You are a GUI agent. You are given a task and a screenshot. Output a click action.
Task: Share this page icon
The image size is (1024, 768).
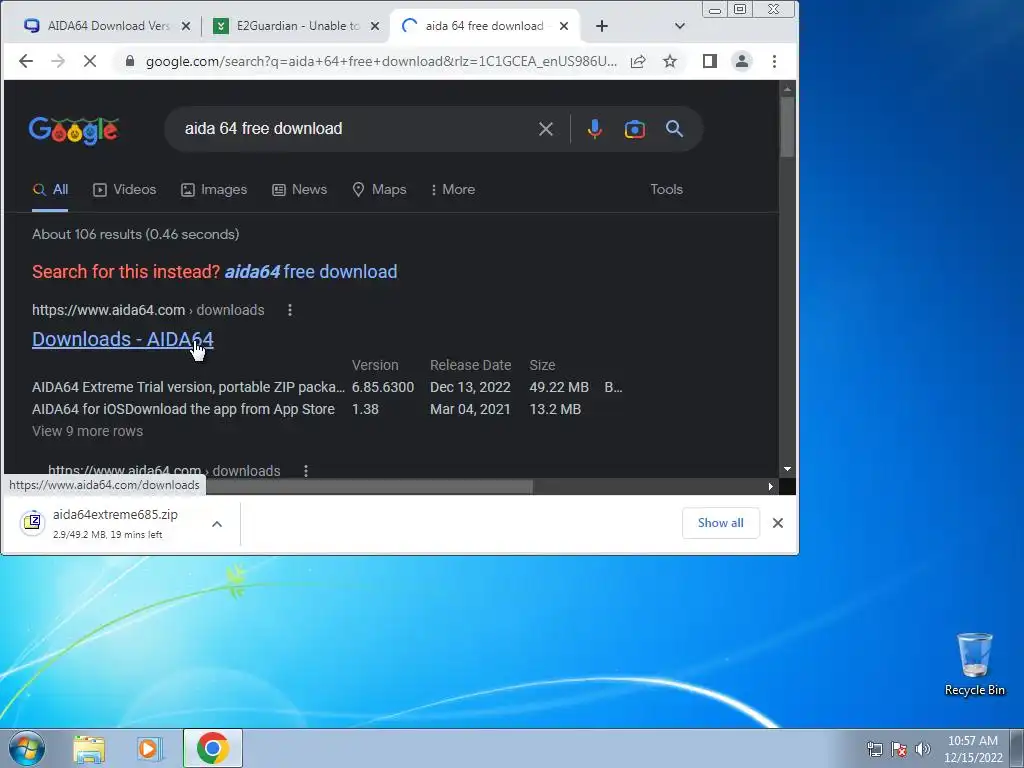[638, 61]
